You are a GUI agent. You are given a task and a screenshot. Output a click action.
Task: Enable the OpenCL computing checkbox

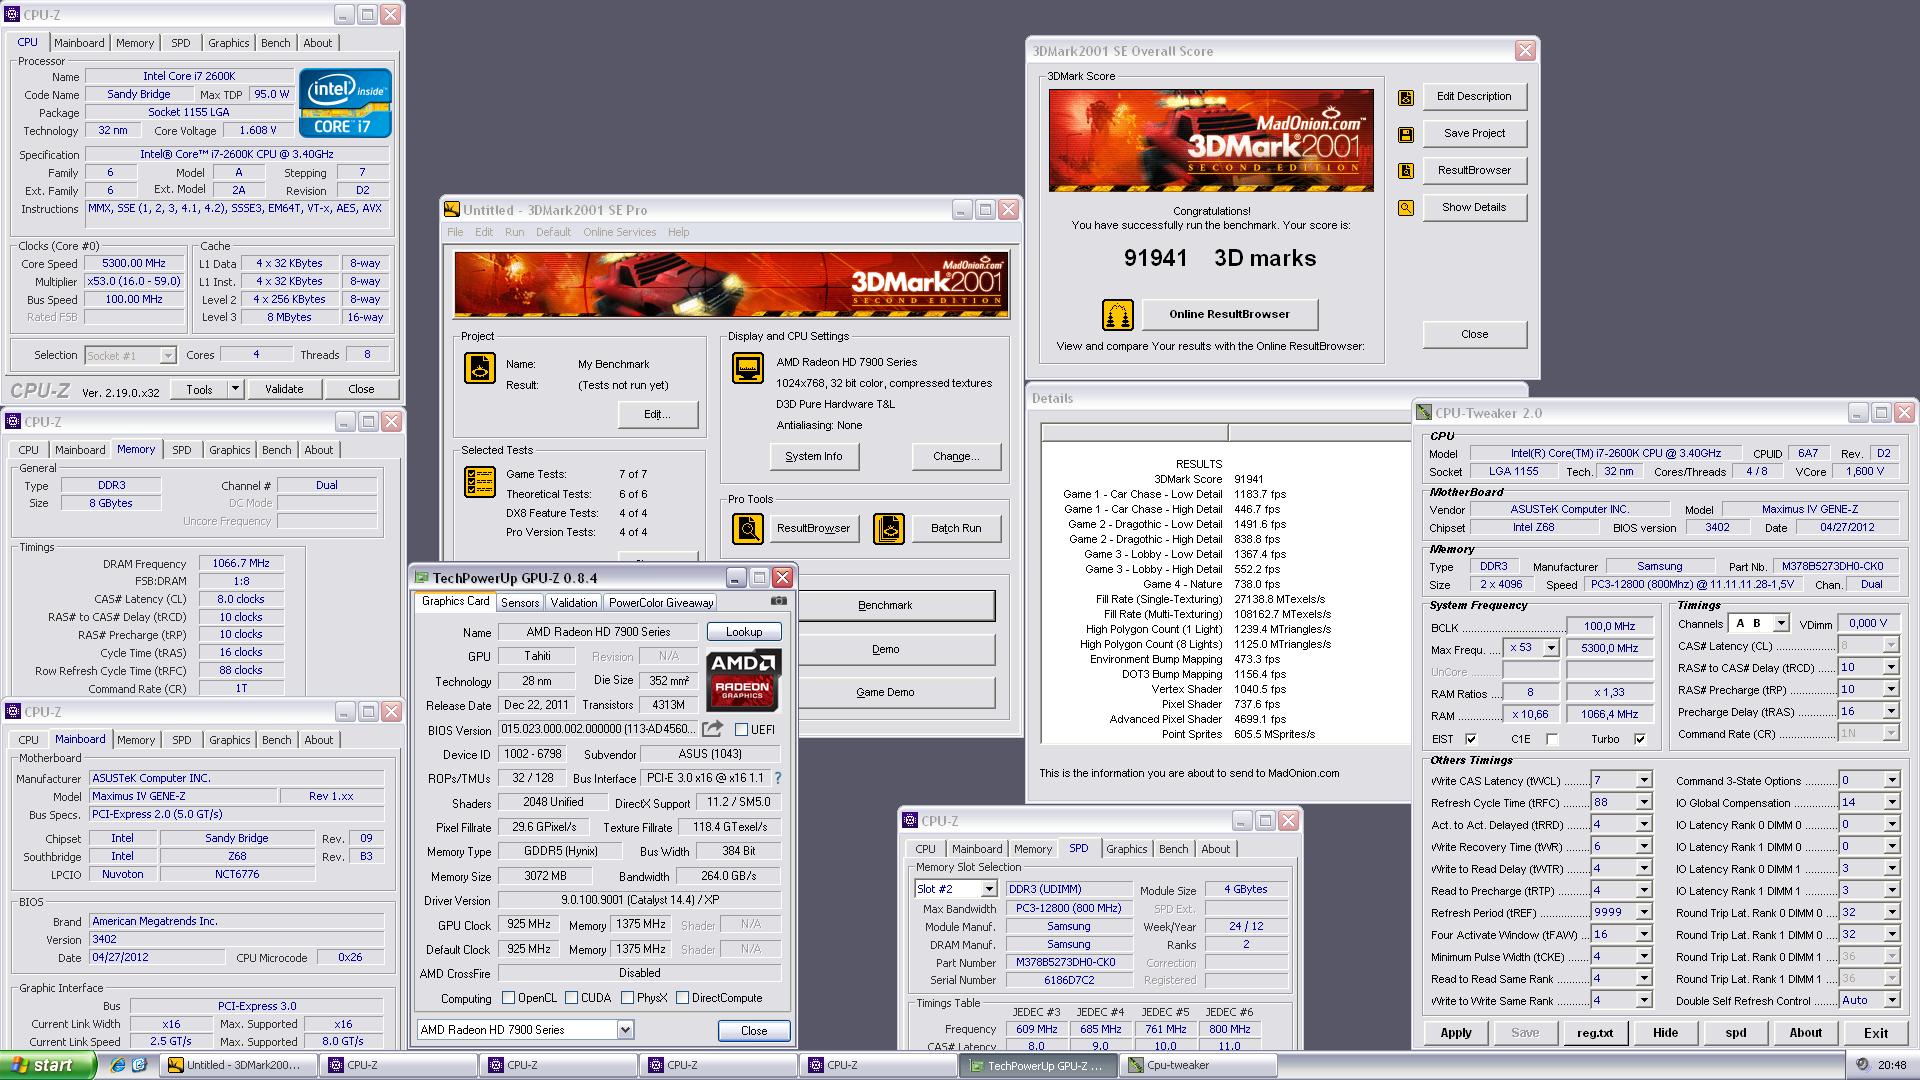pyautogui.click(x=508, y=998)
